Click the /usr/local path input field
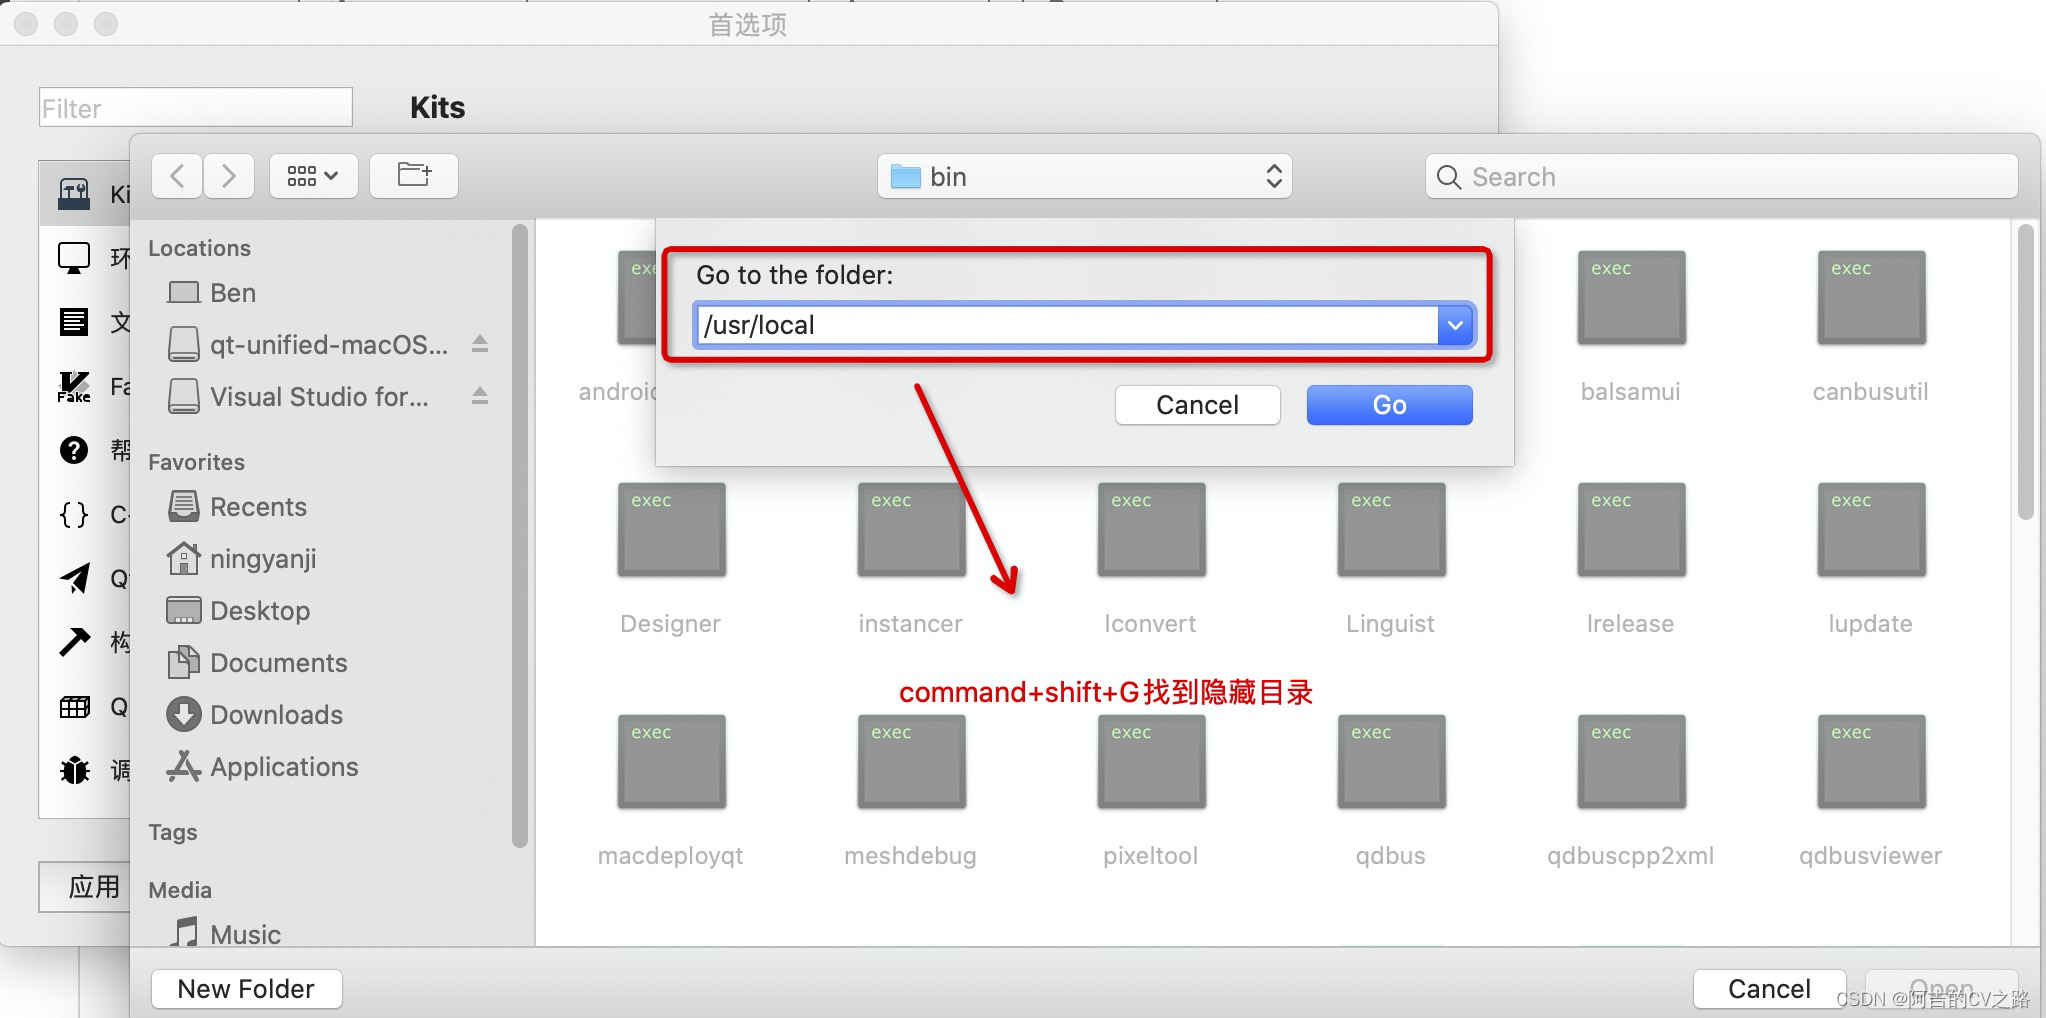 coord(1067,325)
